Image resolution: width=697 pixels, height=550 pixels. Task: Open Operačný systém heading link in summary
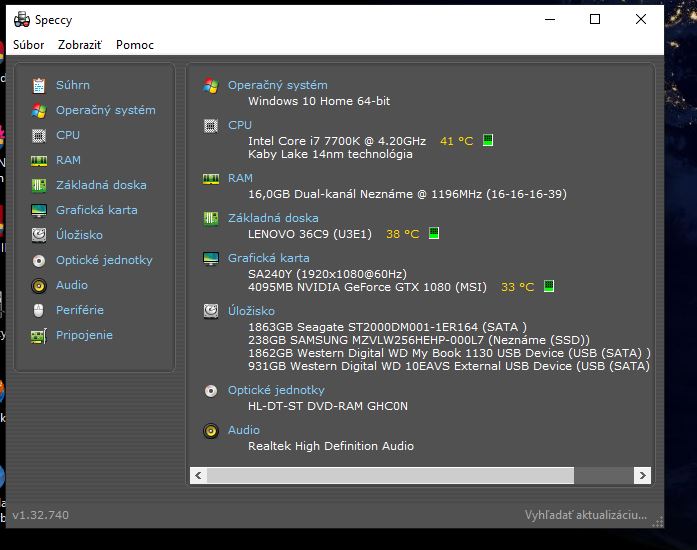[277, 85]
